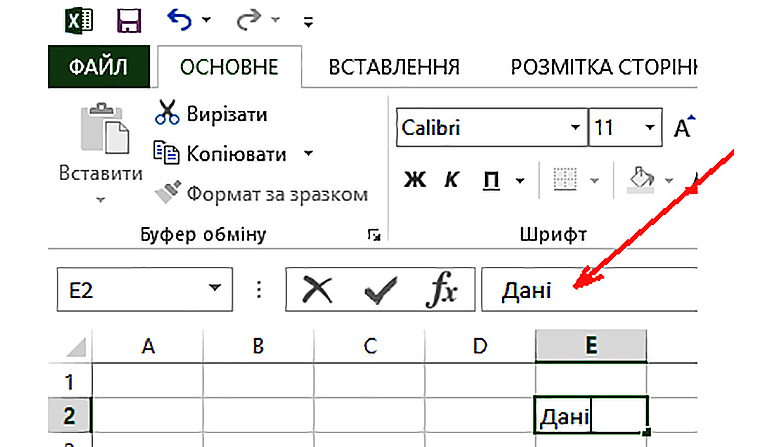Screen dimensions: 776x447
Task: Click the fill color paint bucket
Action: [x=640, y=179]
